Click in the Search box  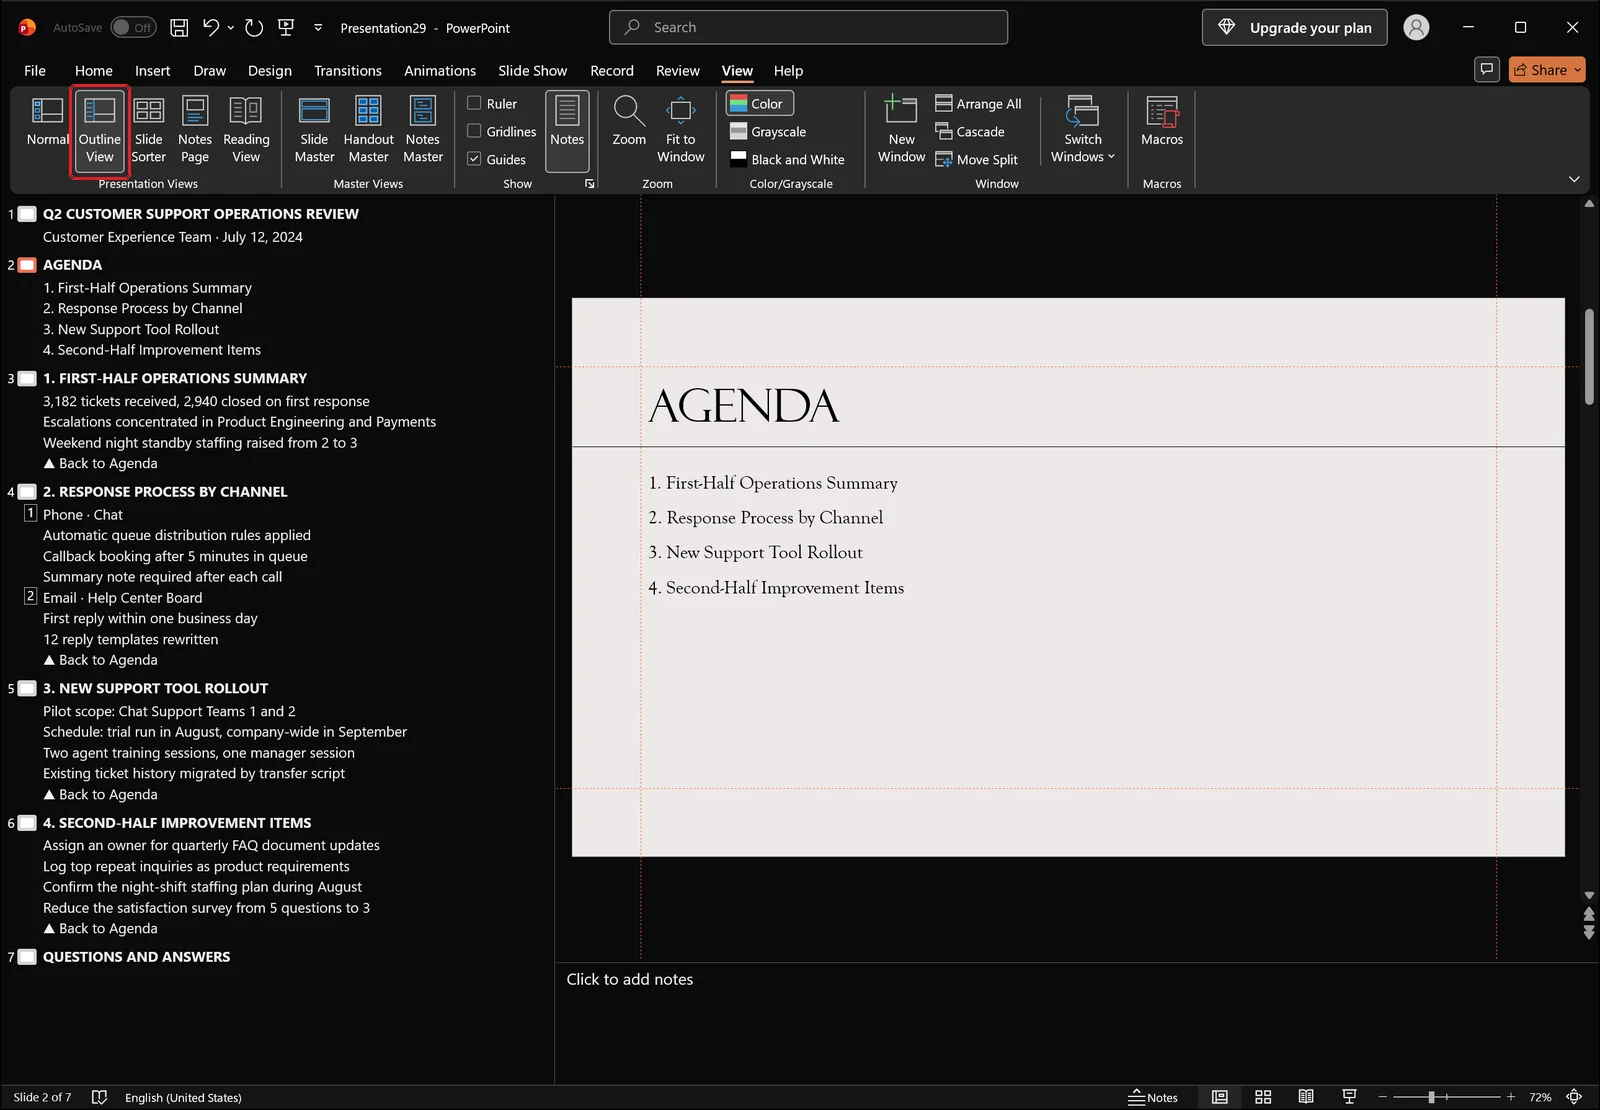coord(808,27)
